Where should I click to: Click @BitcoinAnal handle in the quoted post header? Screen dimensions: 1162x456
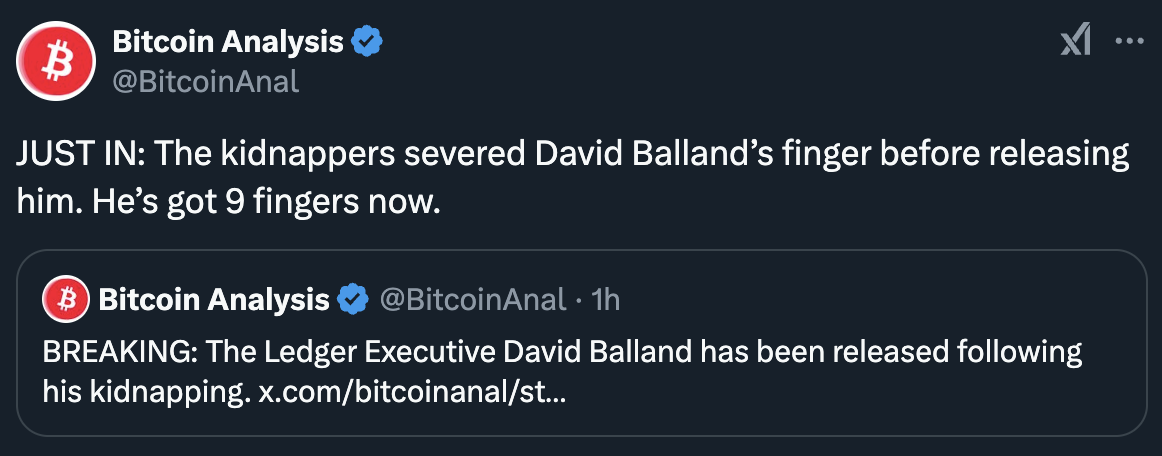473,300
